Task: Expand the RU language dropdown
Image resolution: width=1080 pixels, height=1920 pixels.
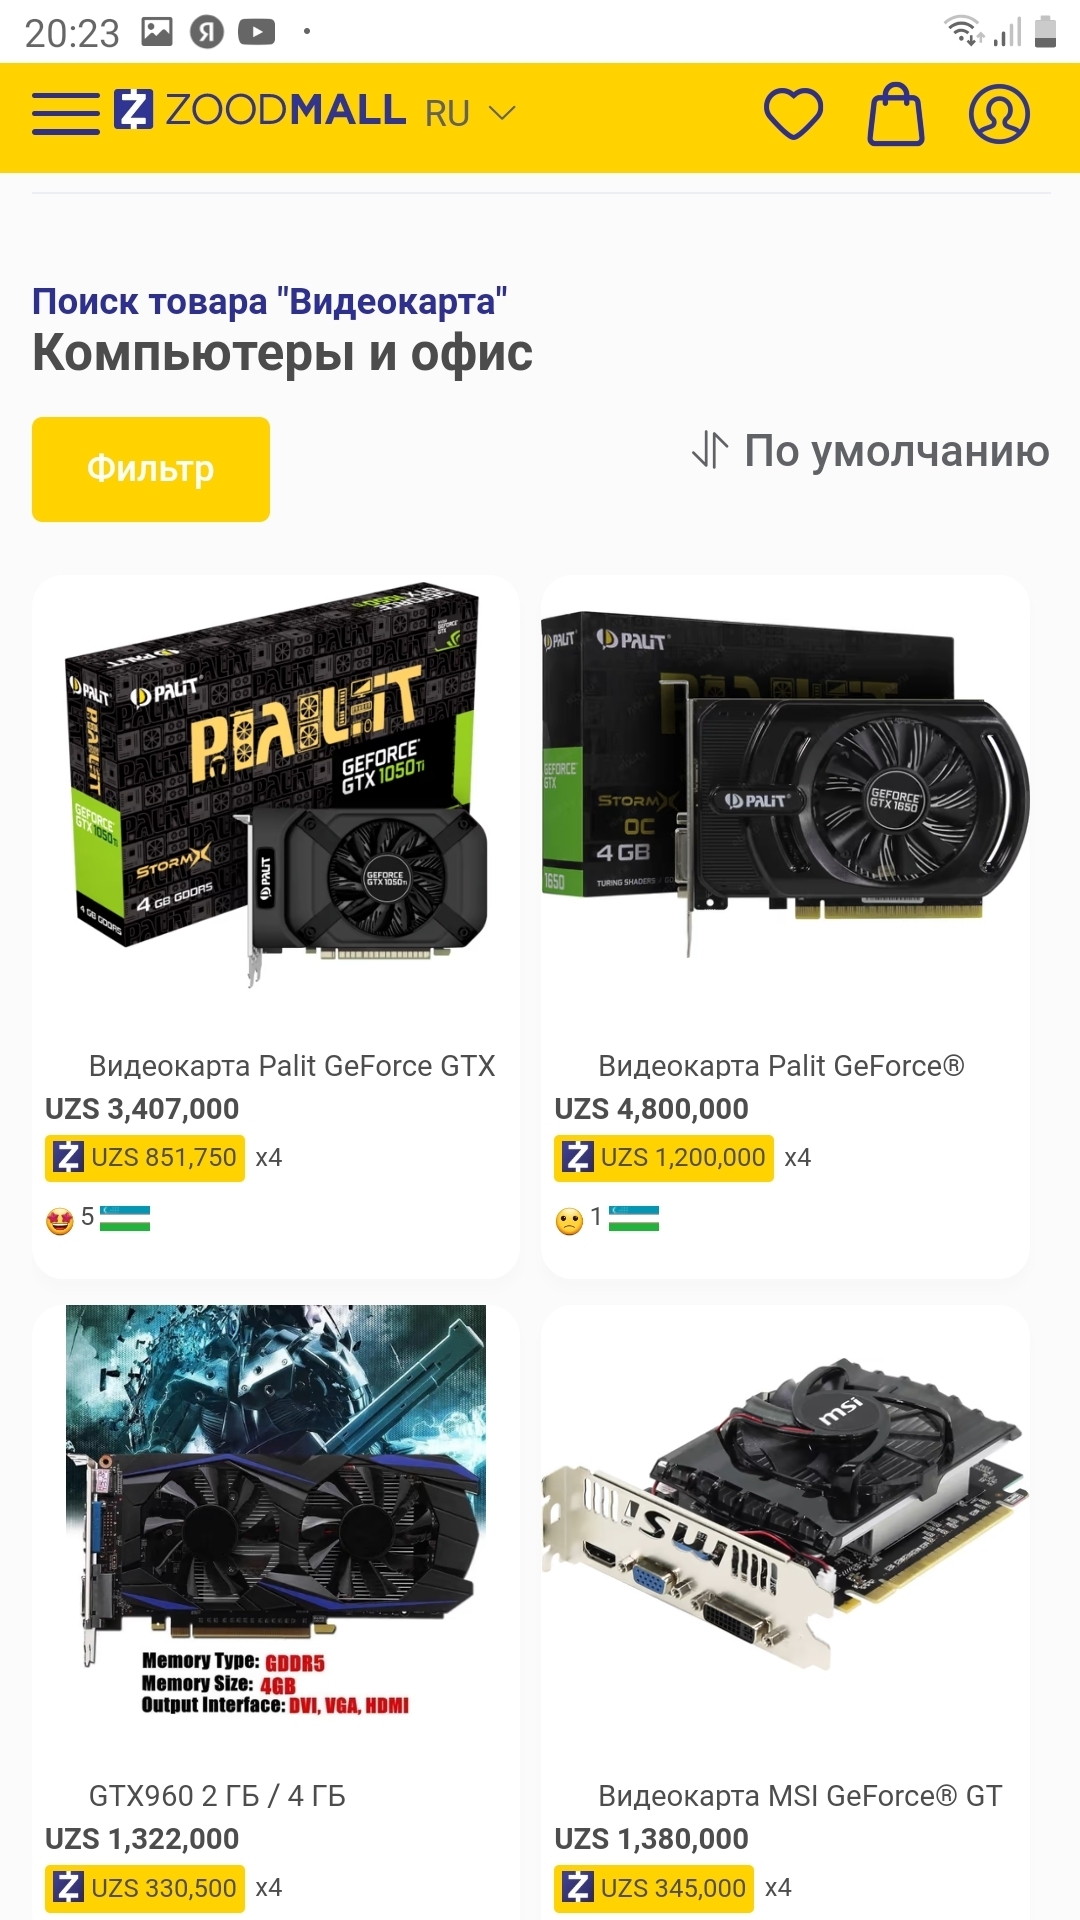Action: pos(470,113)
